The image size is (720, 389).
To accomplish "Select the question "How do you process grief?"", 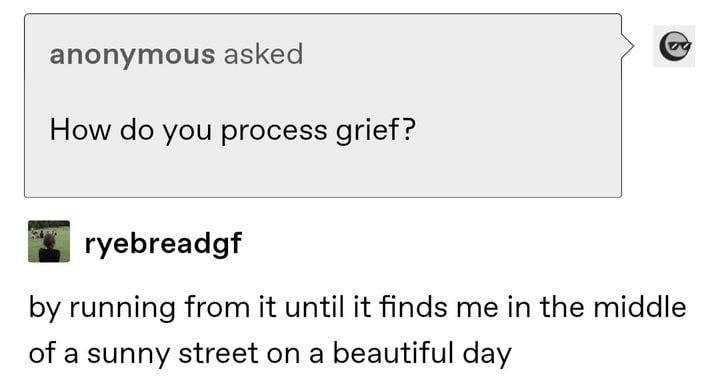I will tap(232, 130).
